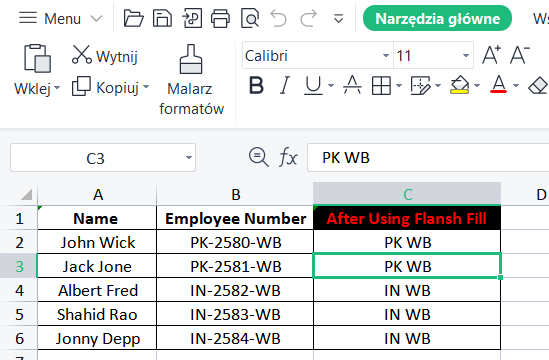Viewport: 549px width, 360px height.
Task: Expand the chevron next to Menu
Action: point(96,18)
